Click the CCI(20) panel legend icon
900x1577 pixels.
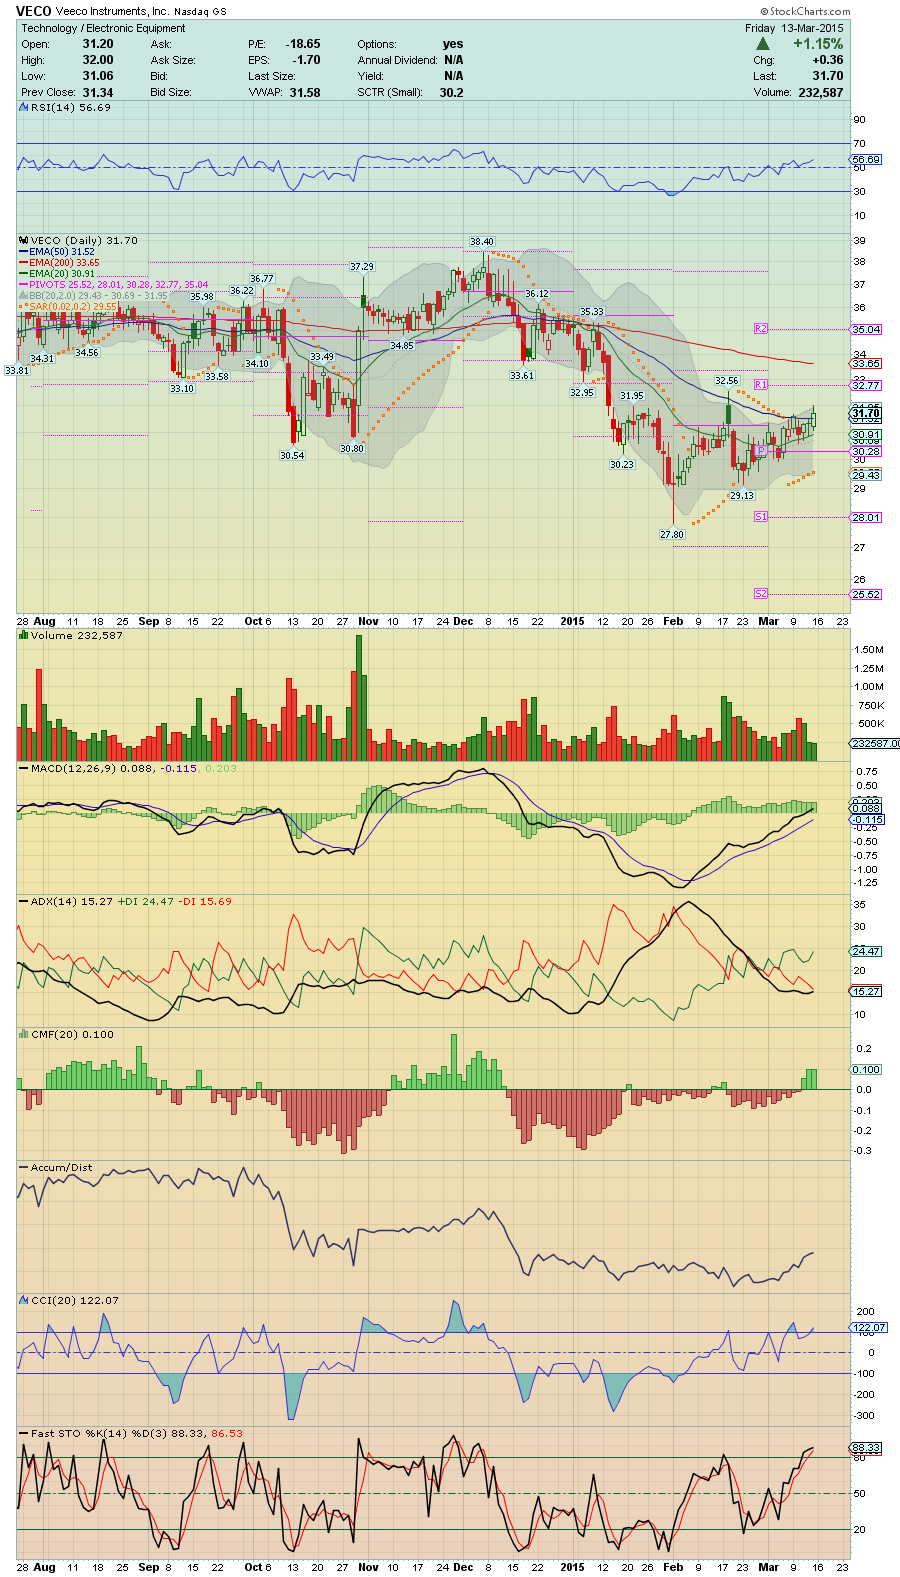[25, 1300]
